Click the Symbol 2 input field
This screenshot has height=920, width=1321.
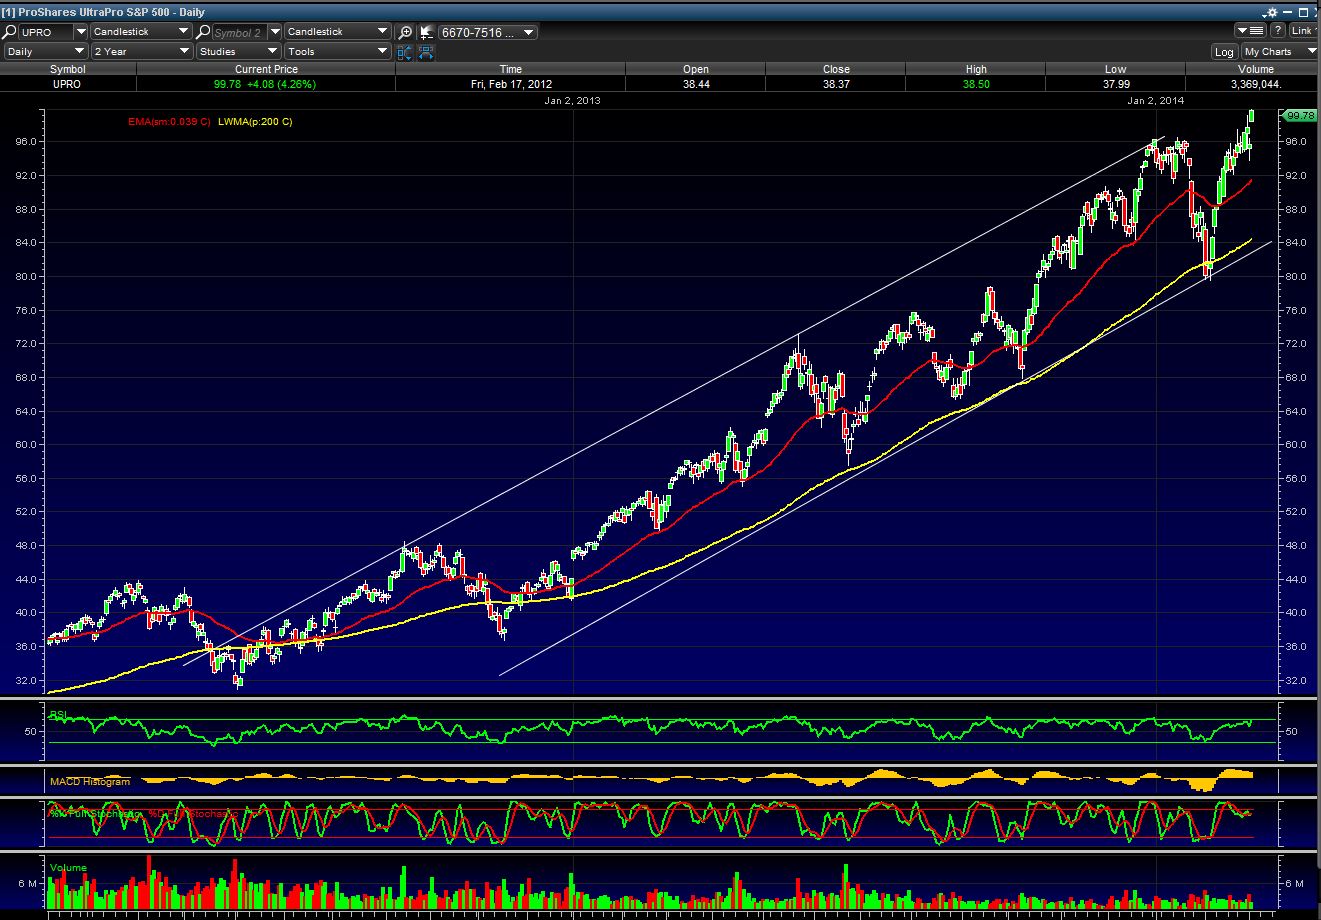click(240, 32)
